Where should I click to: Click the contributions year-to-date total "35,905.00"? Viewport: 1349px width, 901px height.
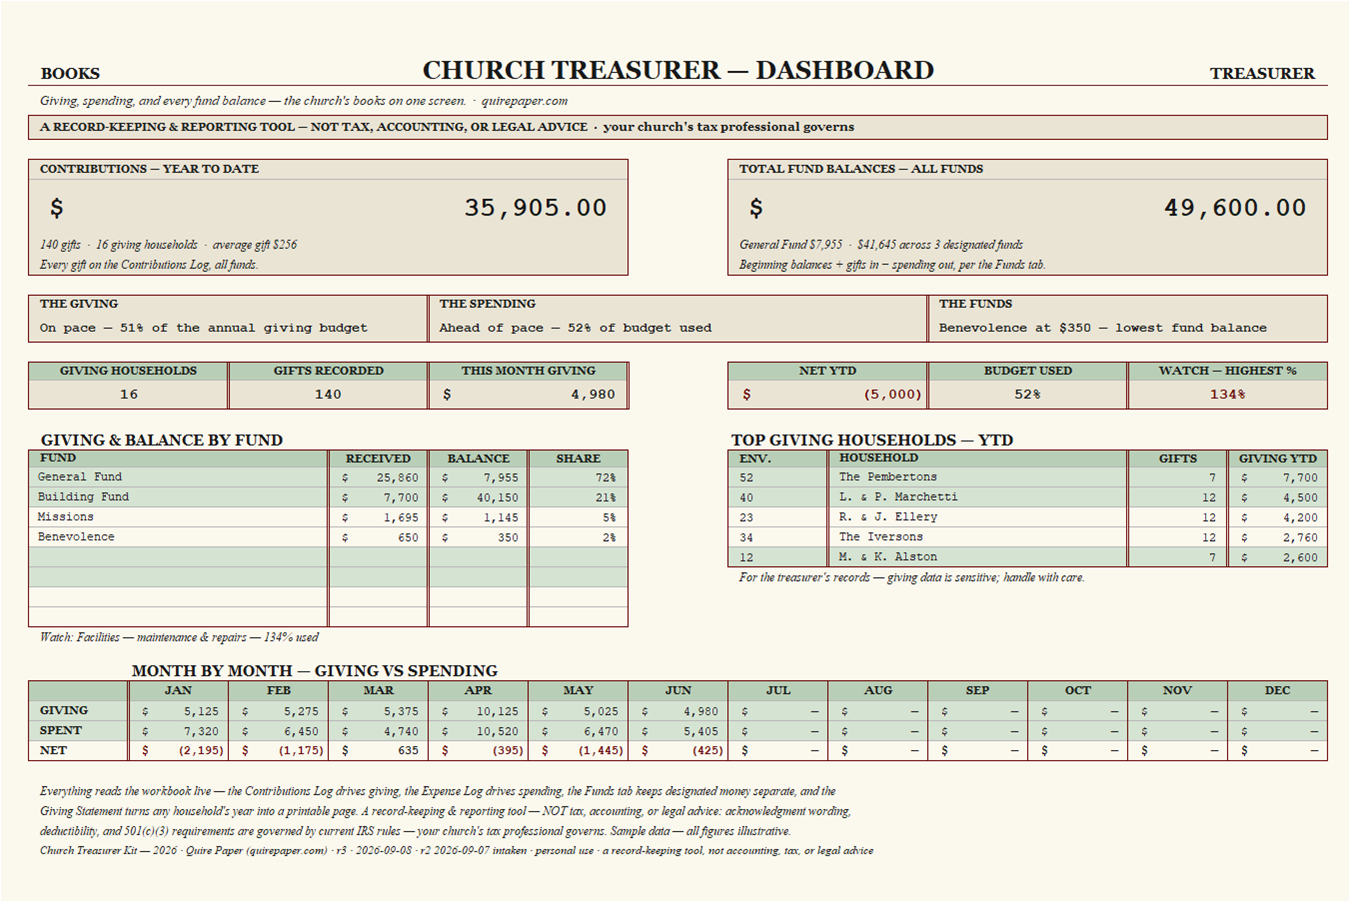coord(535,208)
